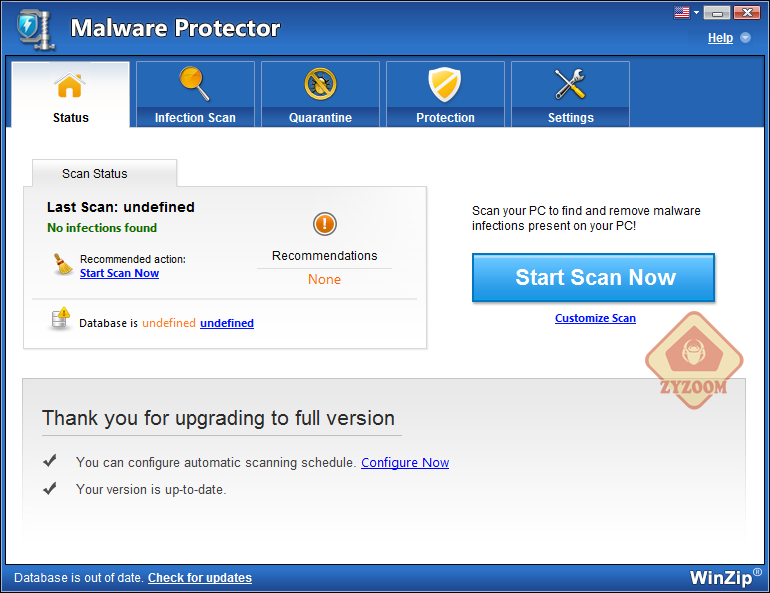Click Start Scan Now under Recommended action
The width and height of the screenshot is (770, 593).
[x=119, y=273]
